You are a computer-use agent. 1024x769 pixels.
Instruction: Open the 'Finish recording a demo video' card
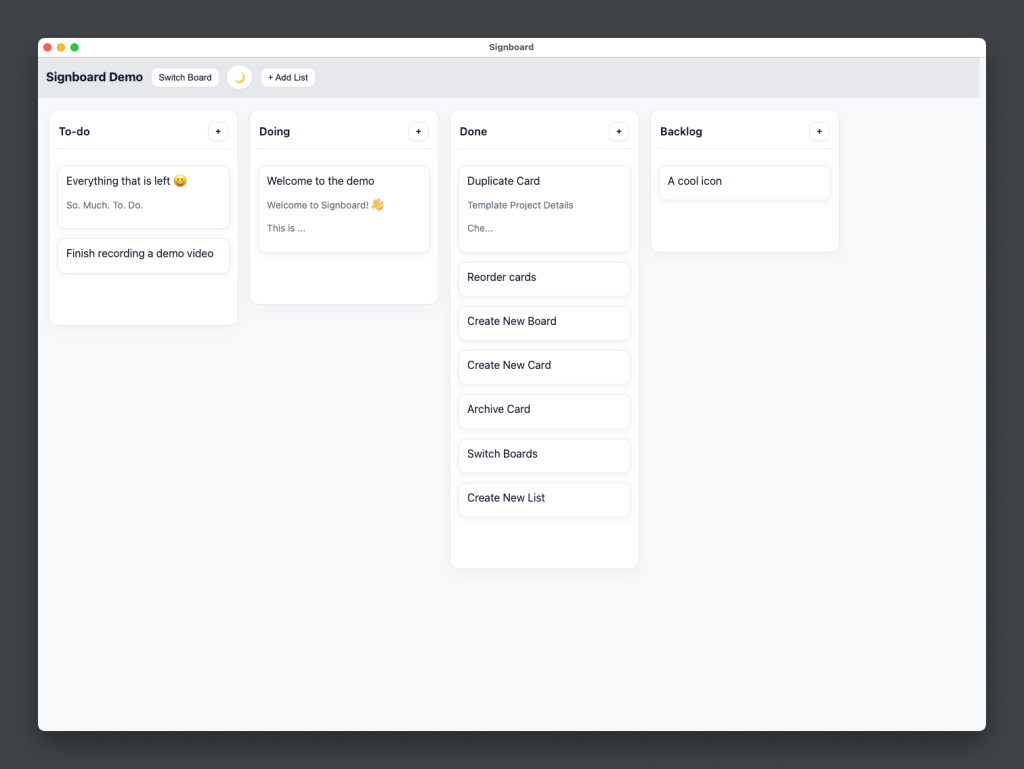pyautogui.click(x=143, y=255)
